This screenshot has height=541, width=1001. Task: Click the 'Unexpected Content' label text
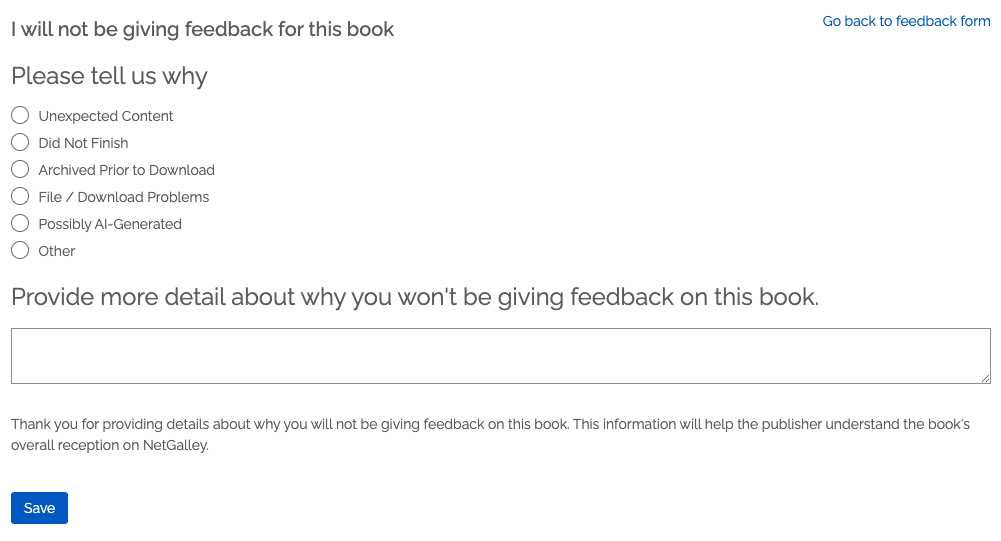[x=106, y=116]
